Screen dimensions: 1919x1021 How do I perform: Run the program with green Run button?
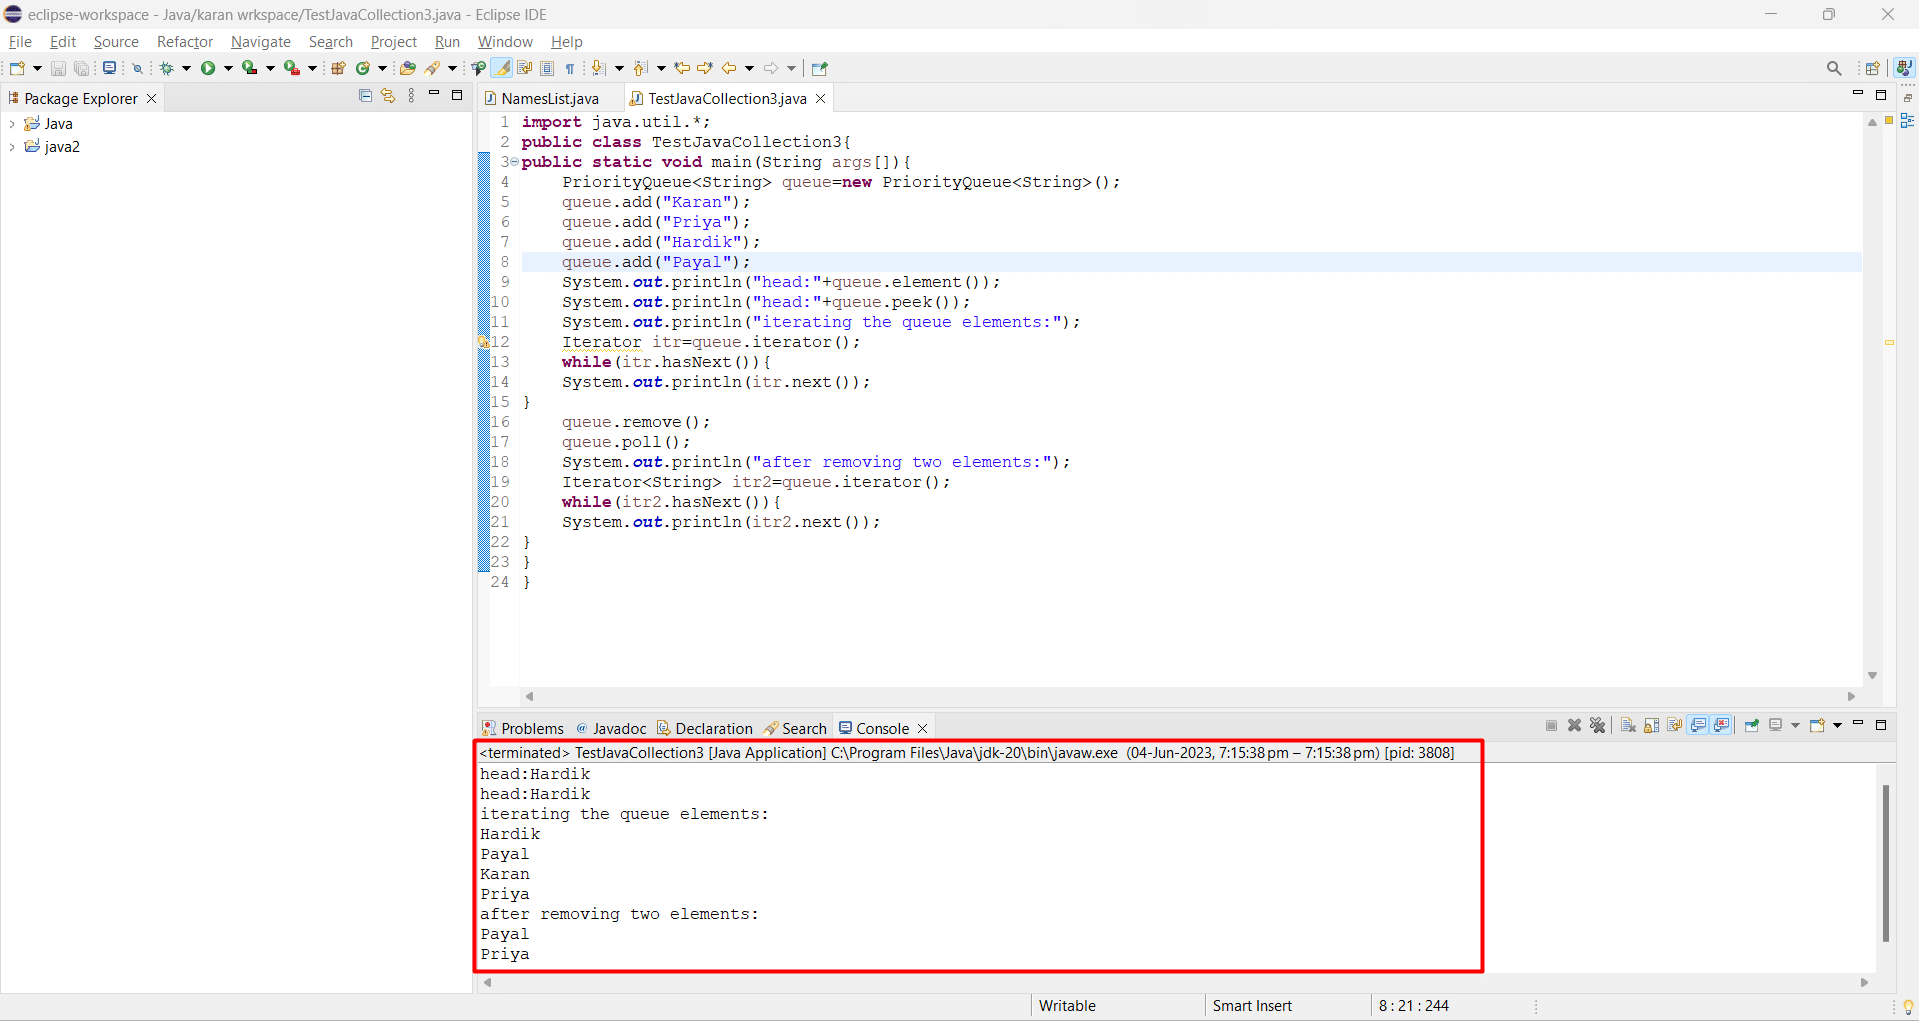point(208,68)
